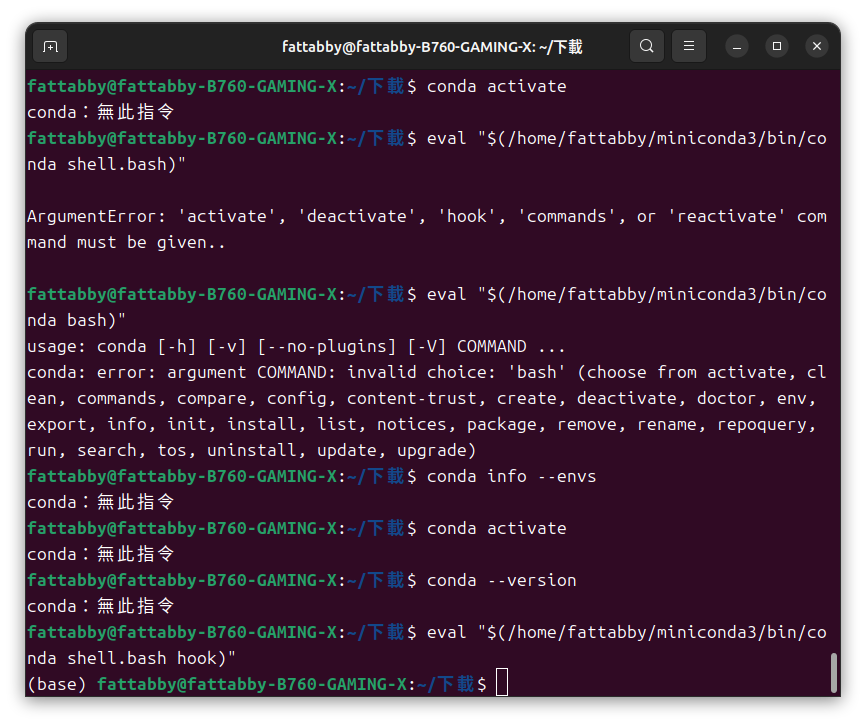
Task: Click the '(base)' environment prefix
Action: point(57,685)
